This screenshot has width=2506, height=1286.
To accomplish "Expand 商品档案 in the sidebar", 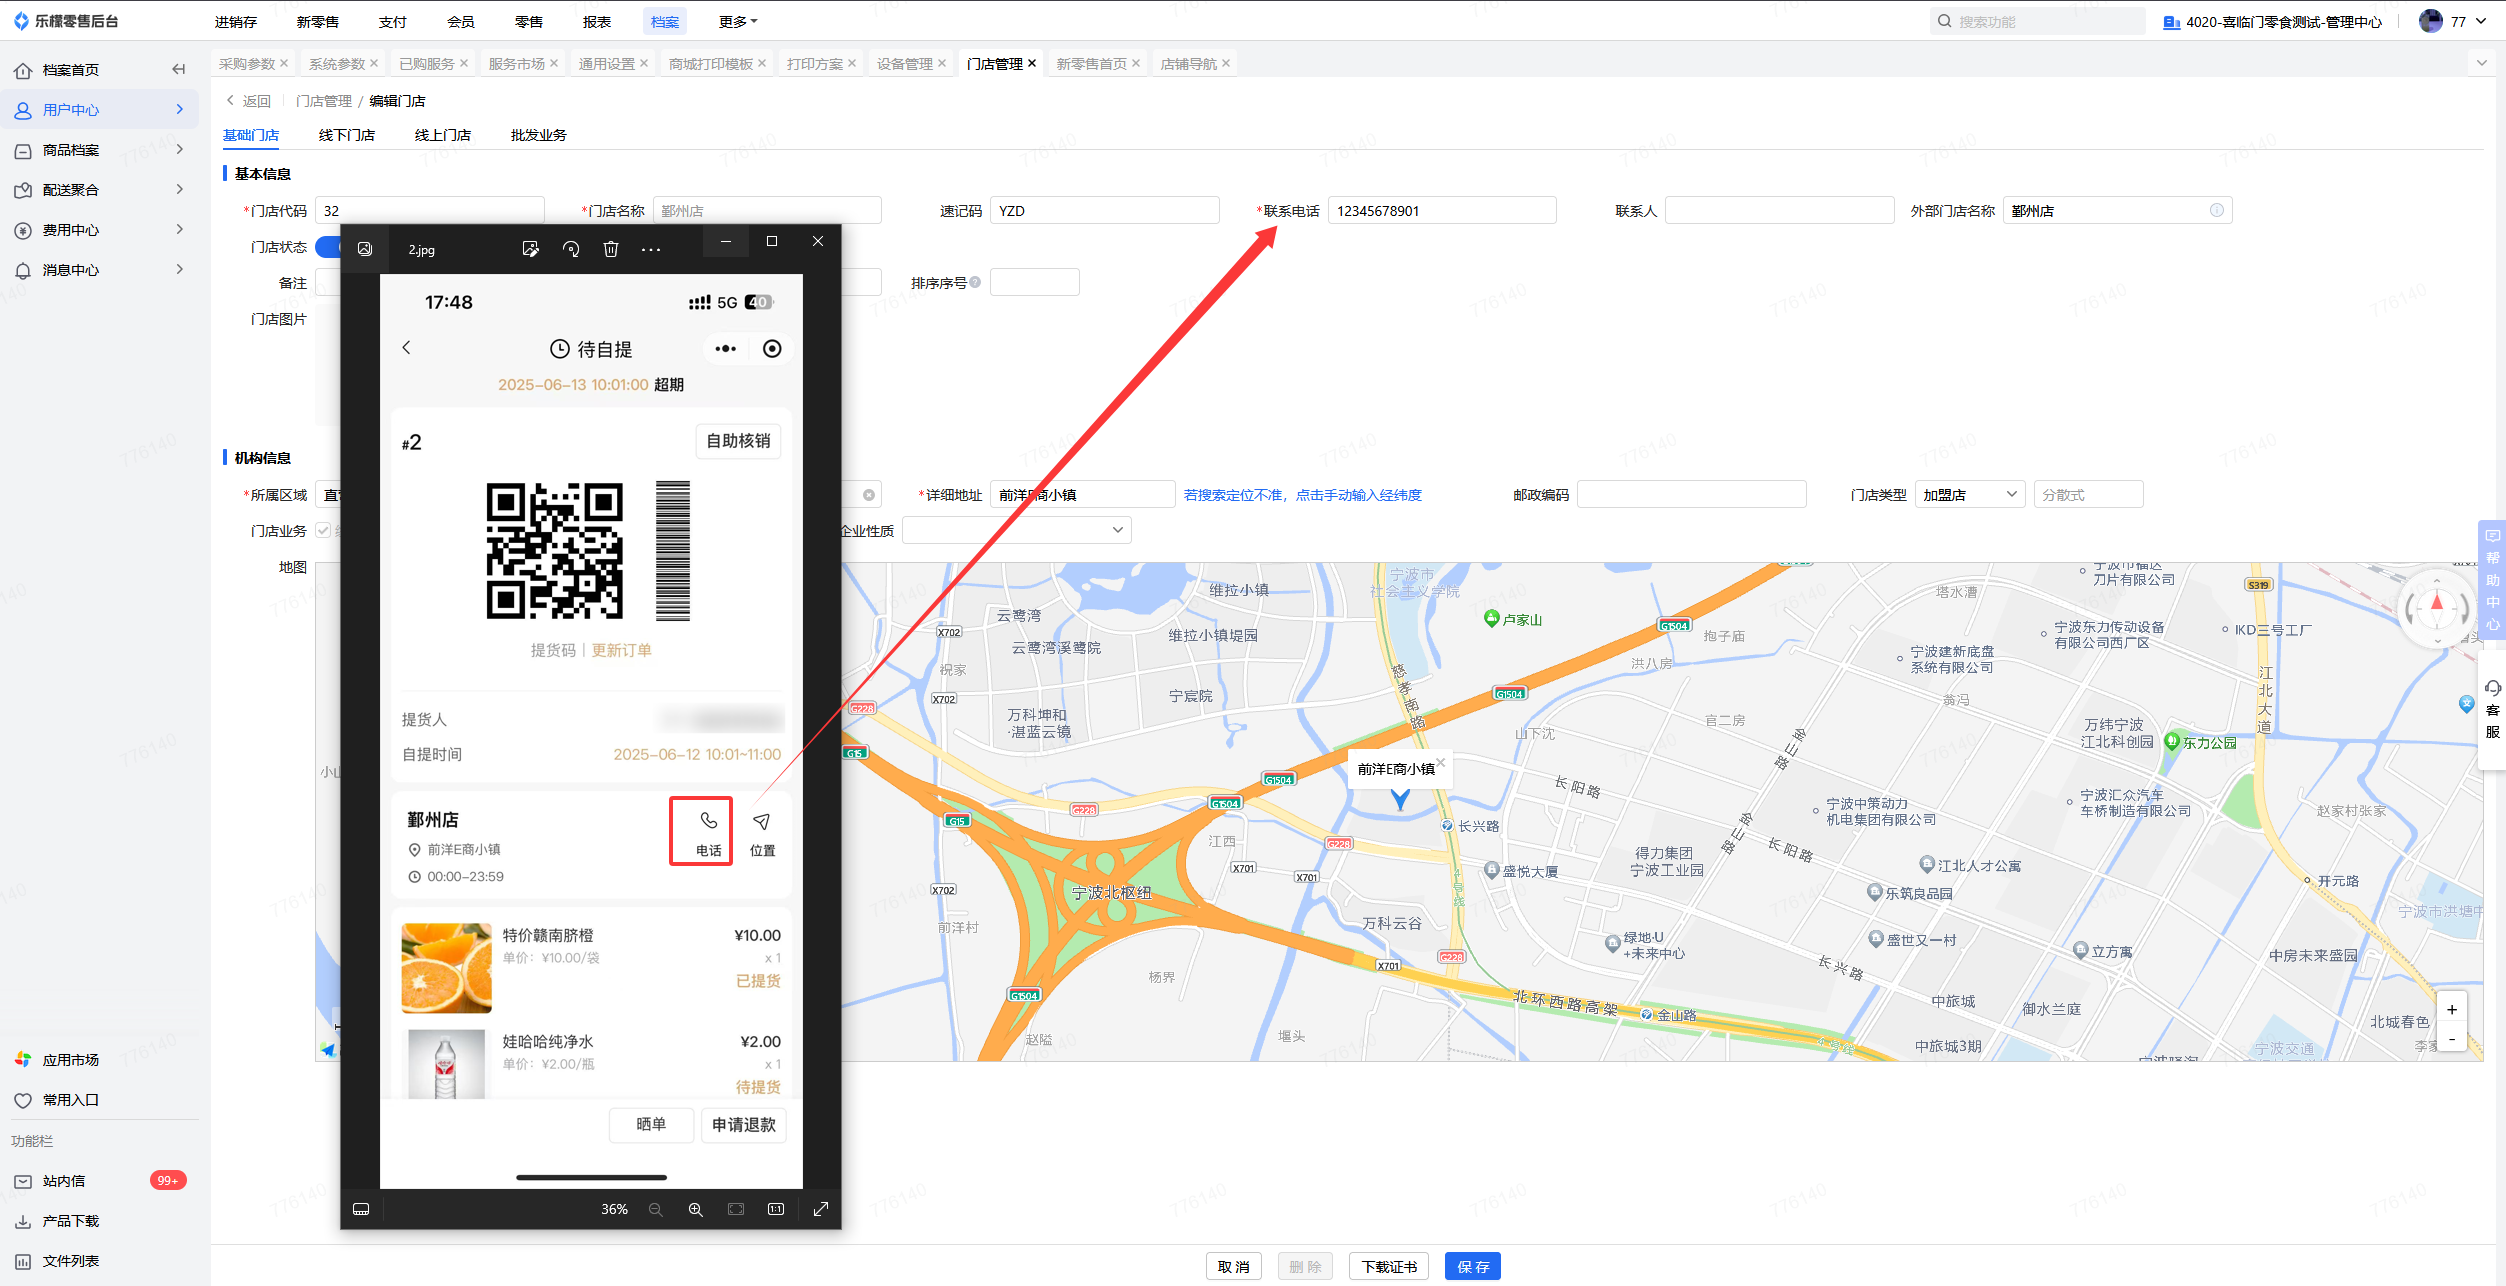I will 100,150.
